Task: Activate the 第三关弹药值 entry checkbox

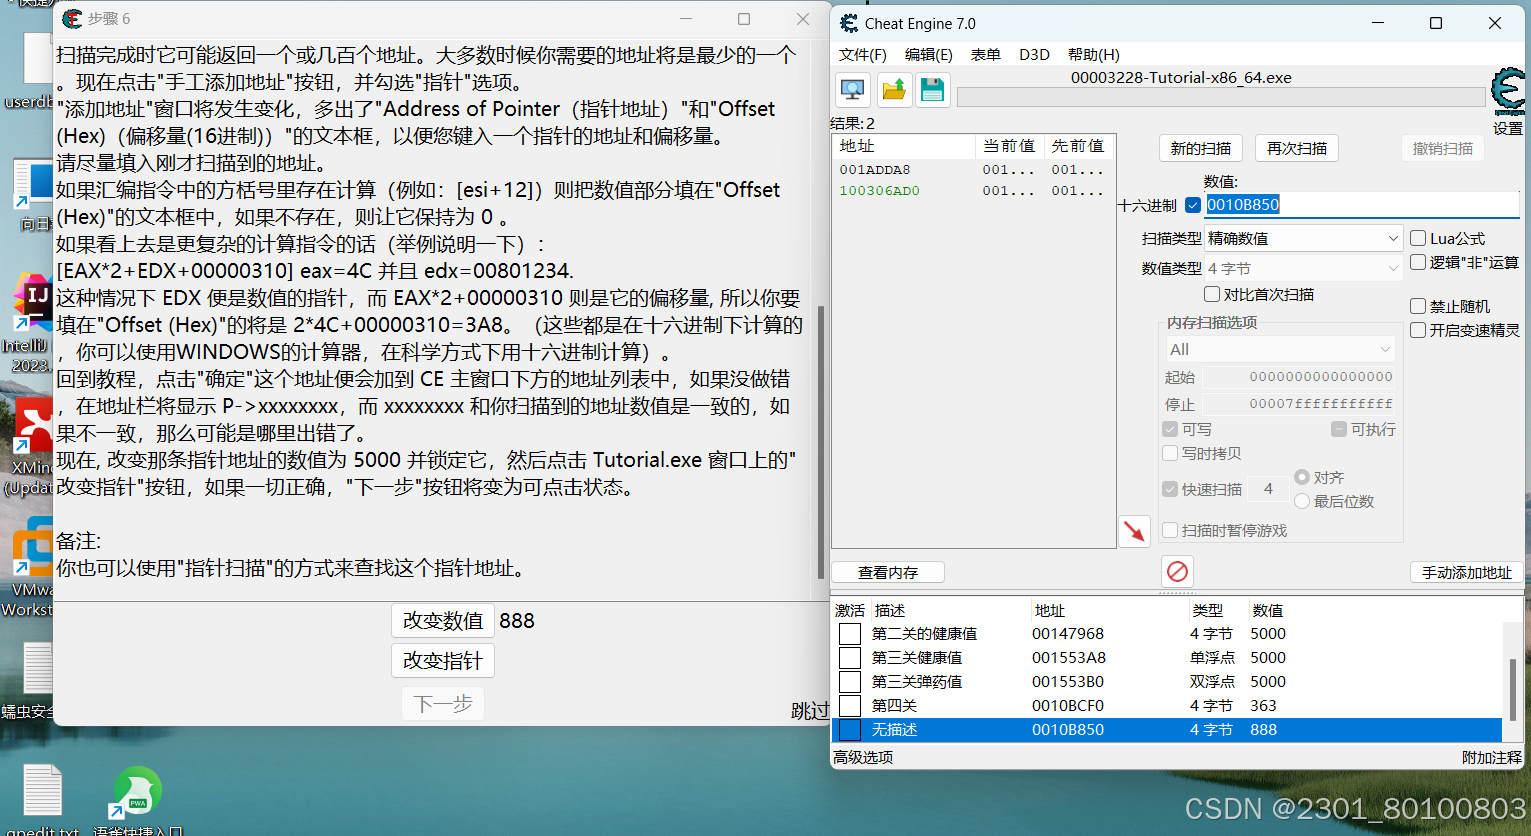Action: (850, 682)
